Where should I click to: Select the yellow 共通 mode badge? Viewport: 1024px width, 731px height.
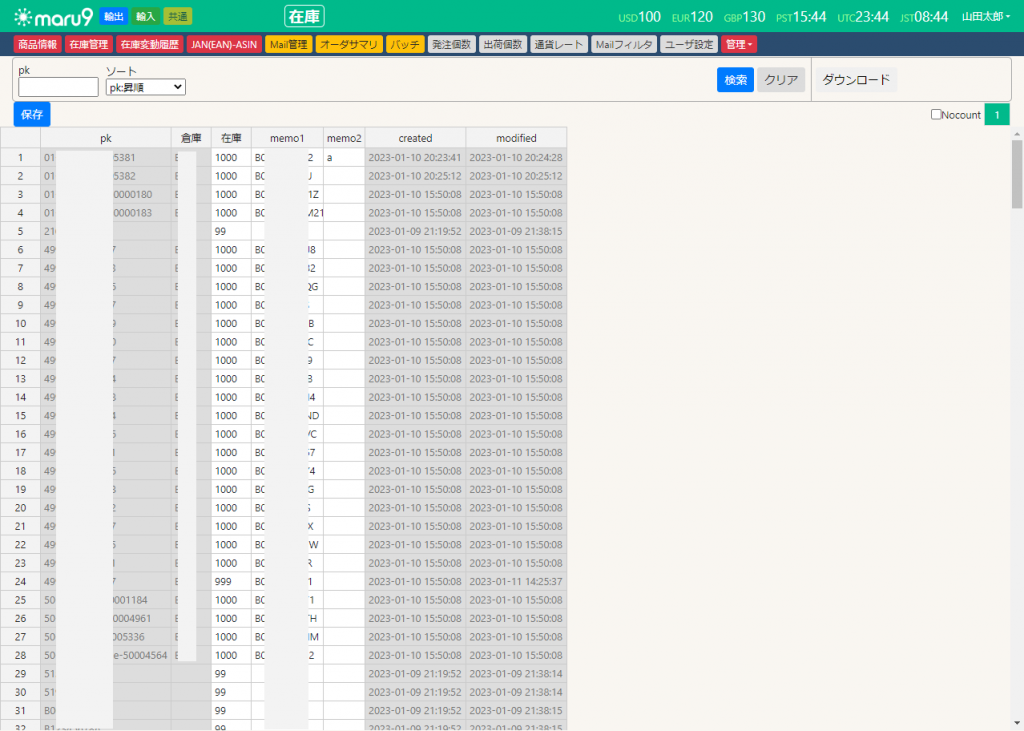pyautogui.click(x=178, y=16)
